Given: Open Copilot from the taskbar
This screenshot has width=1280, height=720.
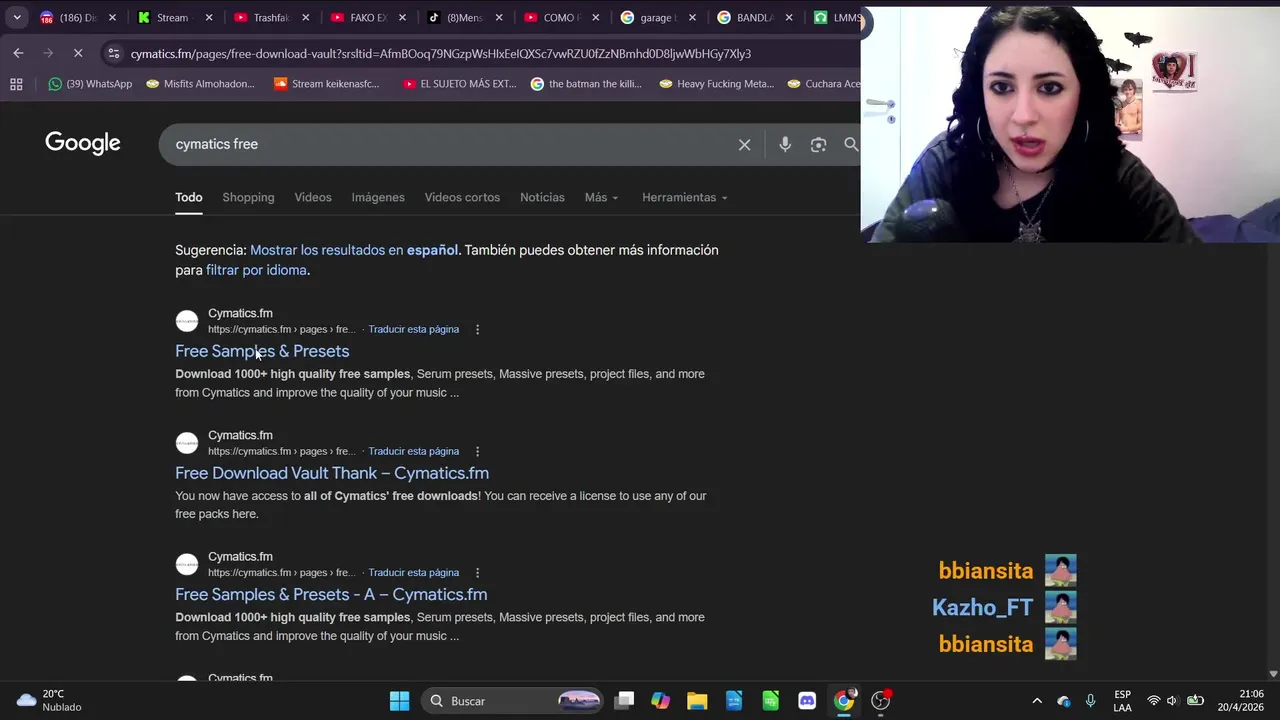Looking at the screenshot, I should (660, 701).
